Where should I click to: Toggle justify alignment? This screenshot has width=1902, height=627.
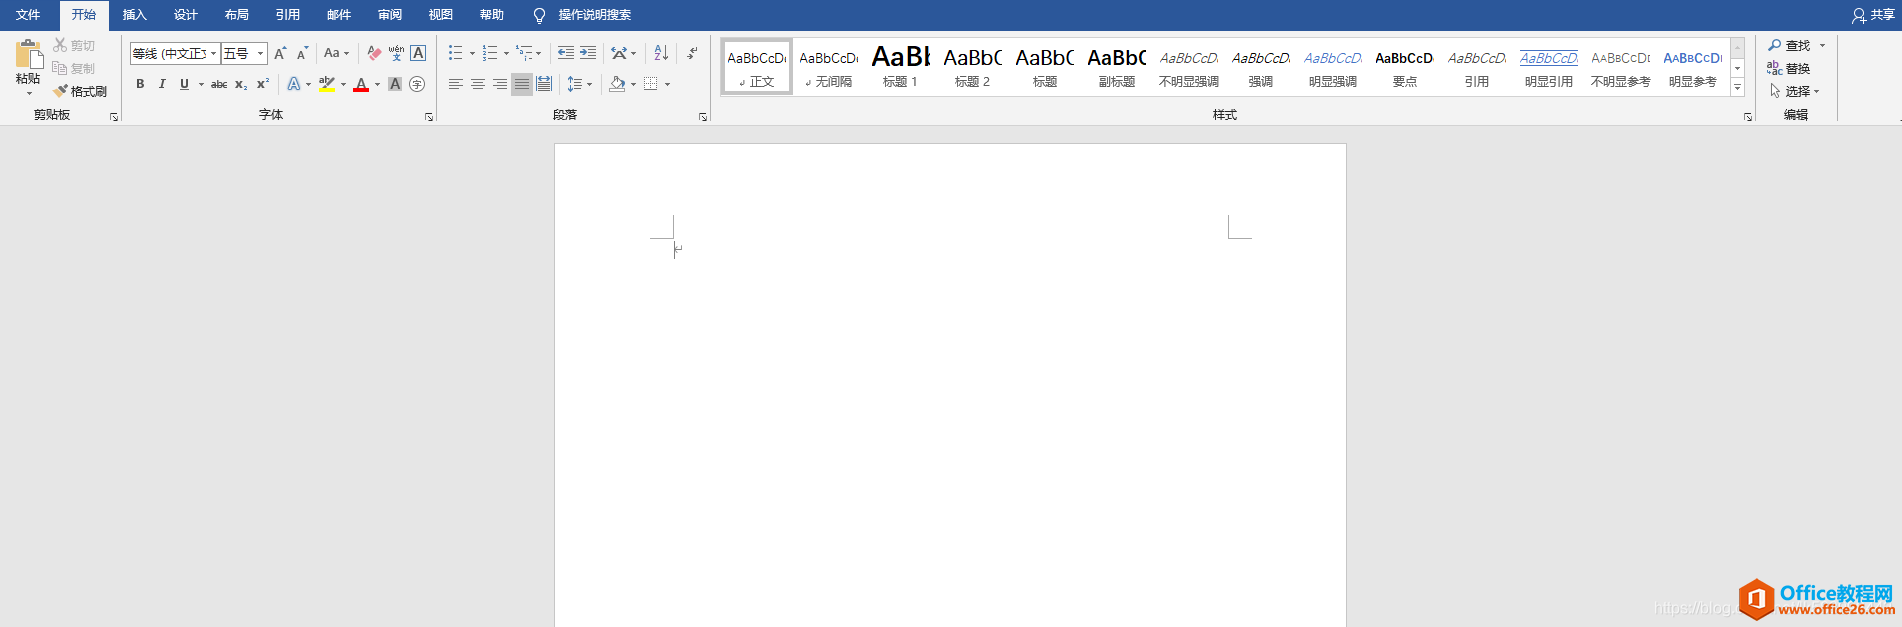pyautogui.click(x=522, y=84)
